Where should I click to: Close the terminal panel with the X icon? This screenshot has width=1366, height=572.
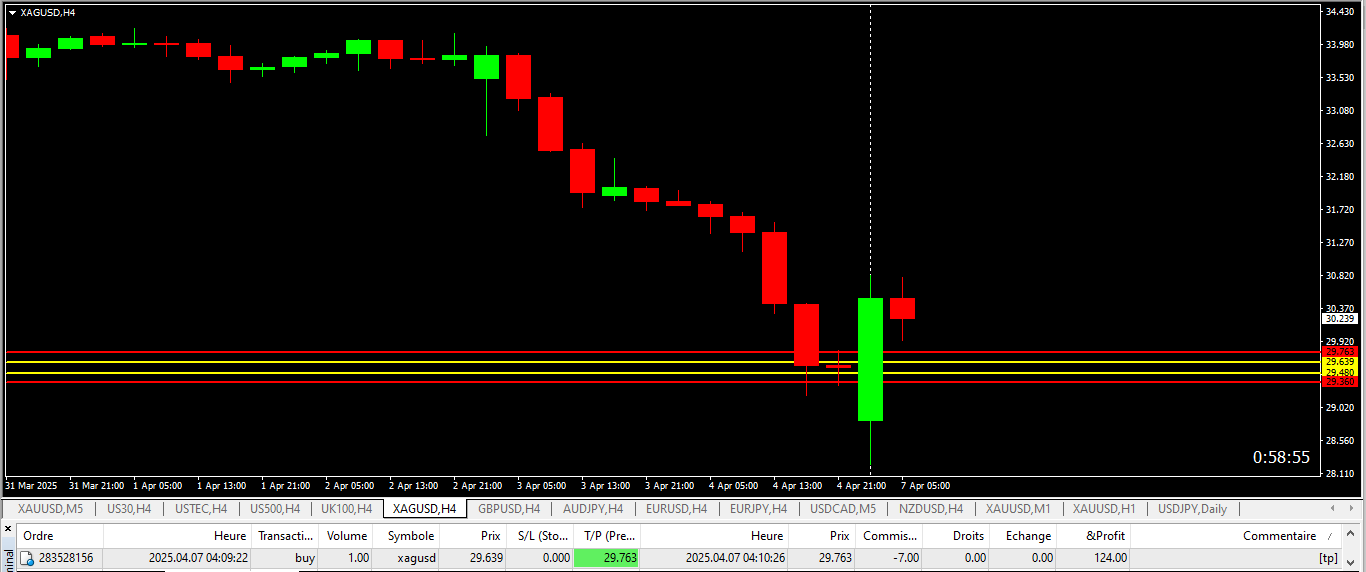tap(8, 529)
